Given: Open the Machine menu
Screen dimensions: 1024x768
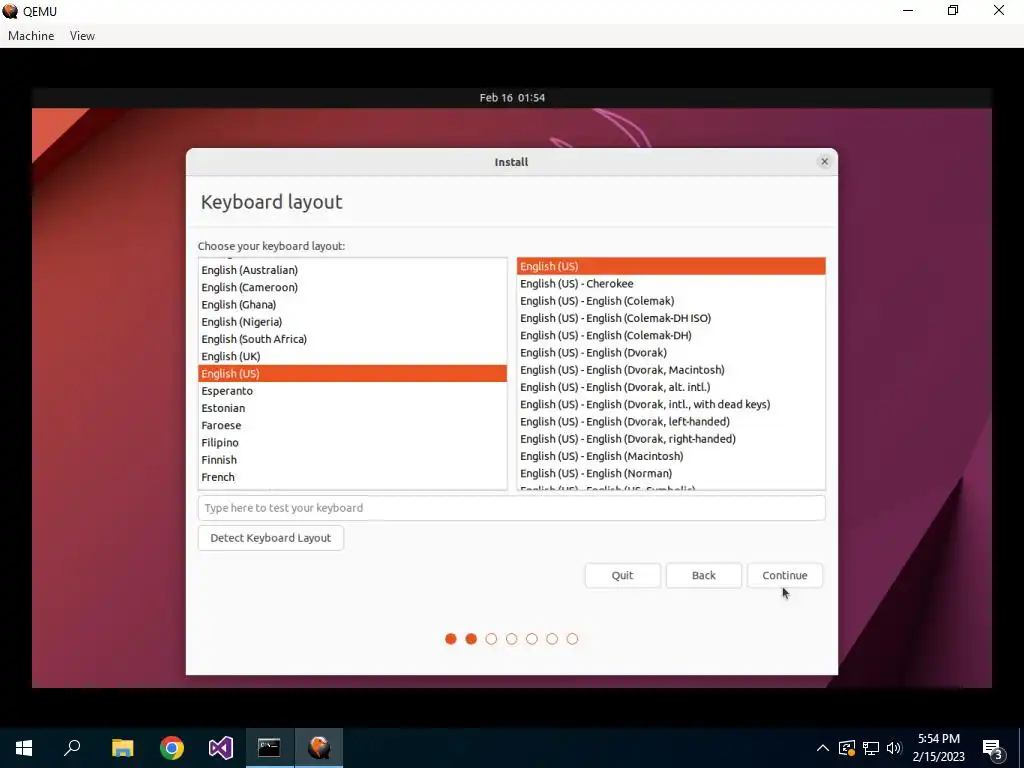Looking at the screenshot, I should point(31,36).
